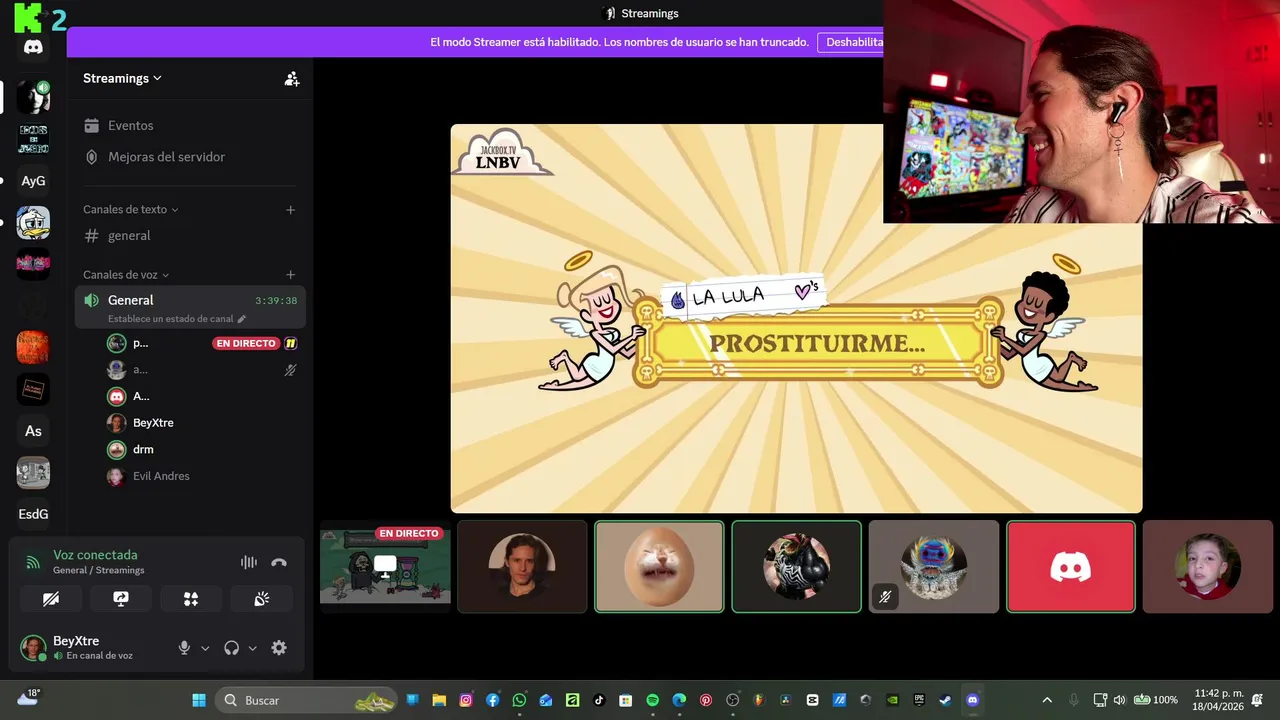Select the General voice channel
This screenshot has width=1280, height=720.
(x=190, y=307)
